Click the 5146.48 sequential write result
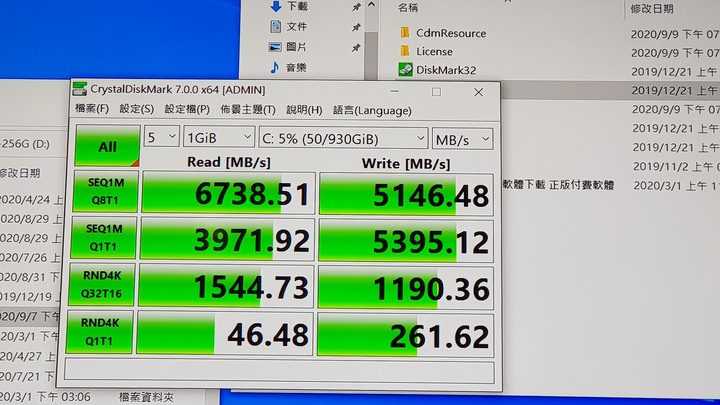This screenshot has height=405, width=720. point(406,195)
